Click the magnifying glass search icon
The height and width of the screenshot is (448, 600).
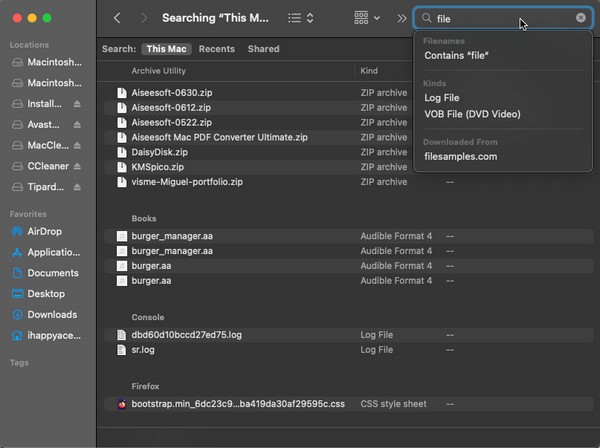(426, 18)
